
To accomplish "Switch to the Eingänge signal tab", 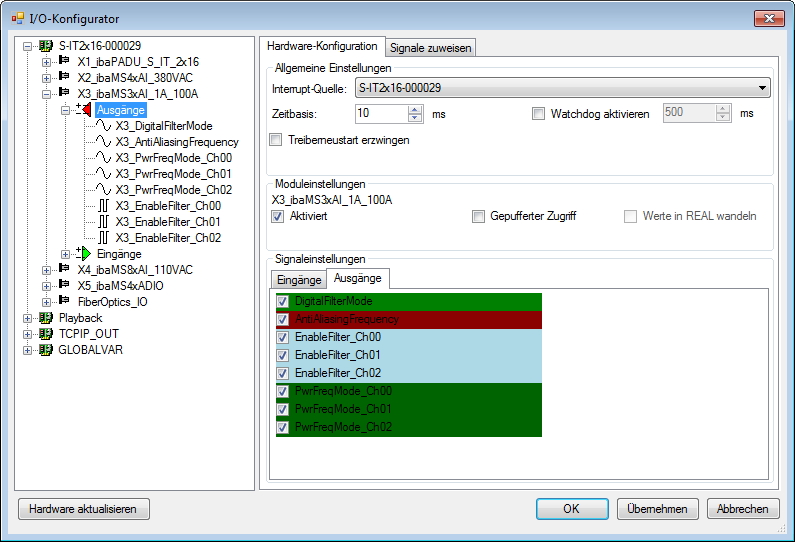I will (x=299, y=279).
